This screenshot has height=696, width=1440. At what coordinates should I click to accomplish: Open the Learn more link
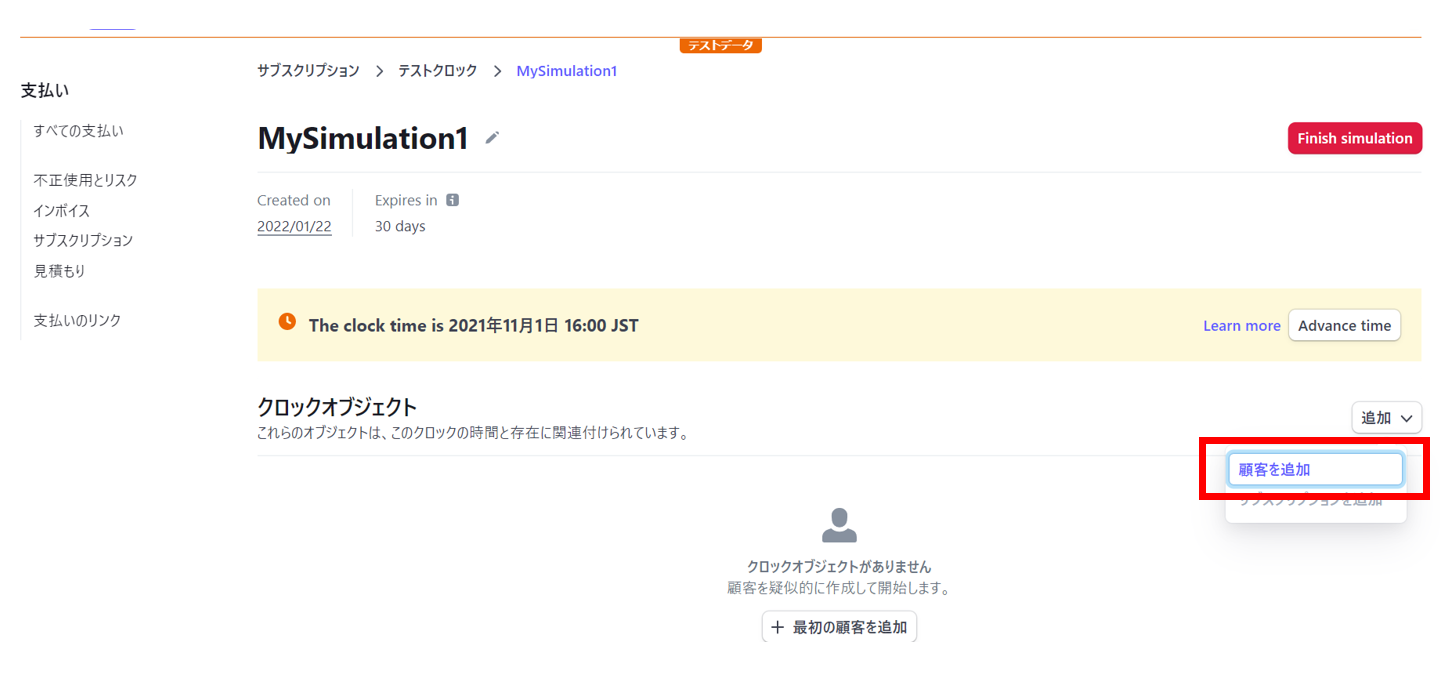pos(1241,325)
